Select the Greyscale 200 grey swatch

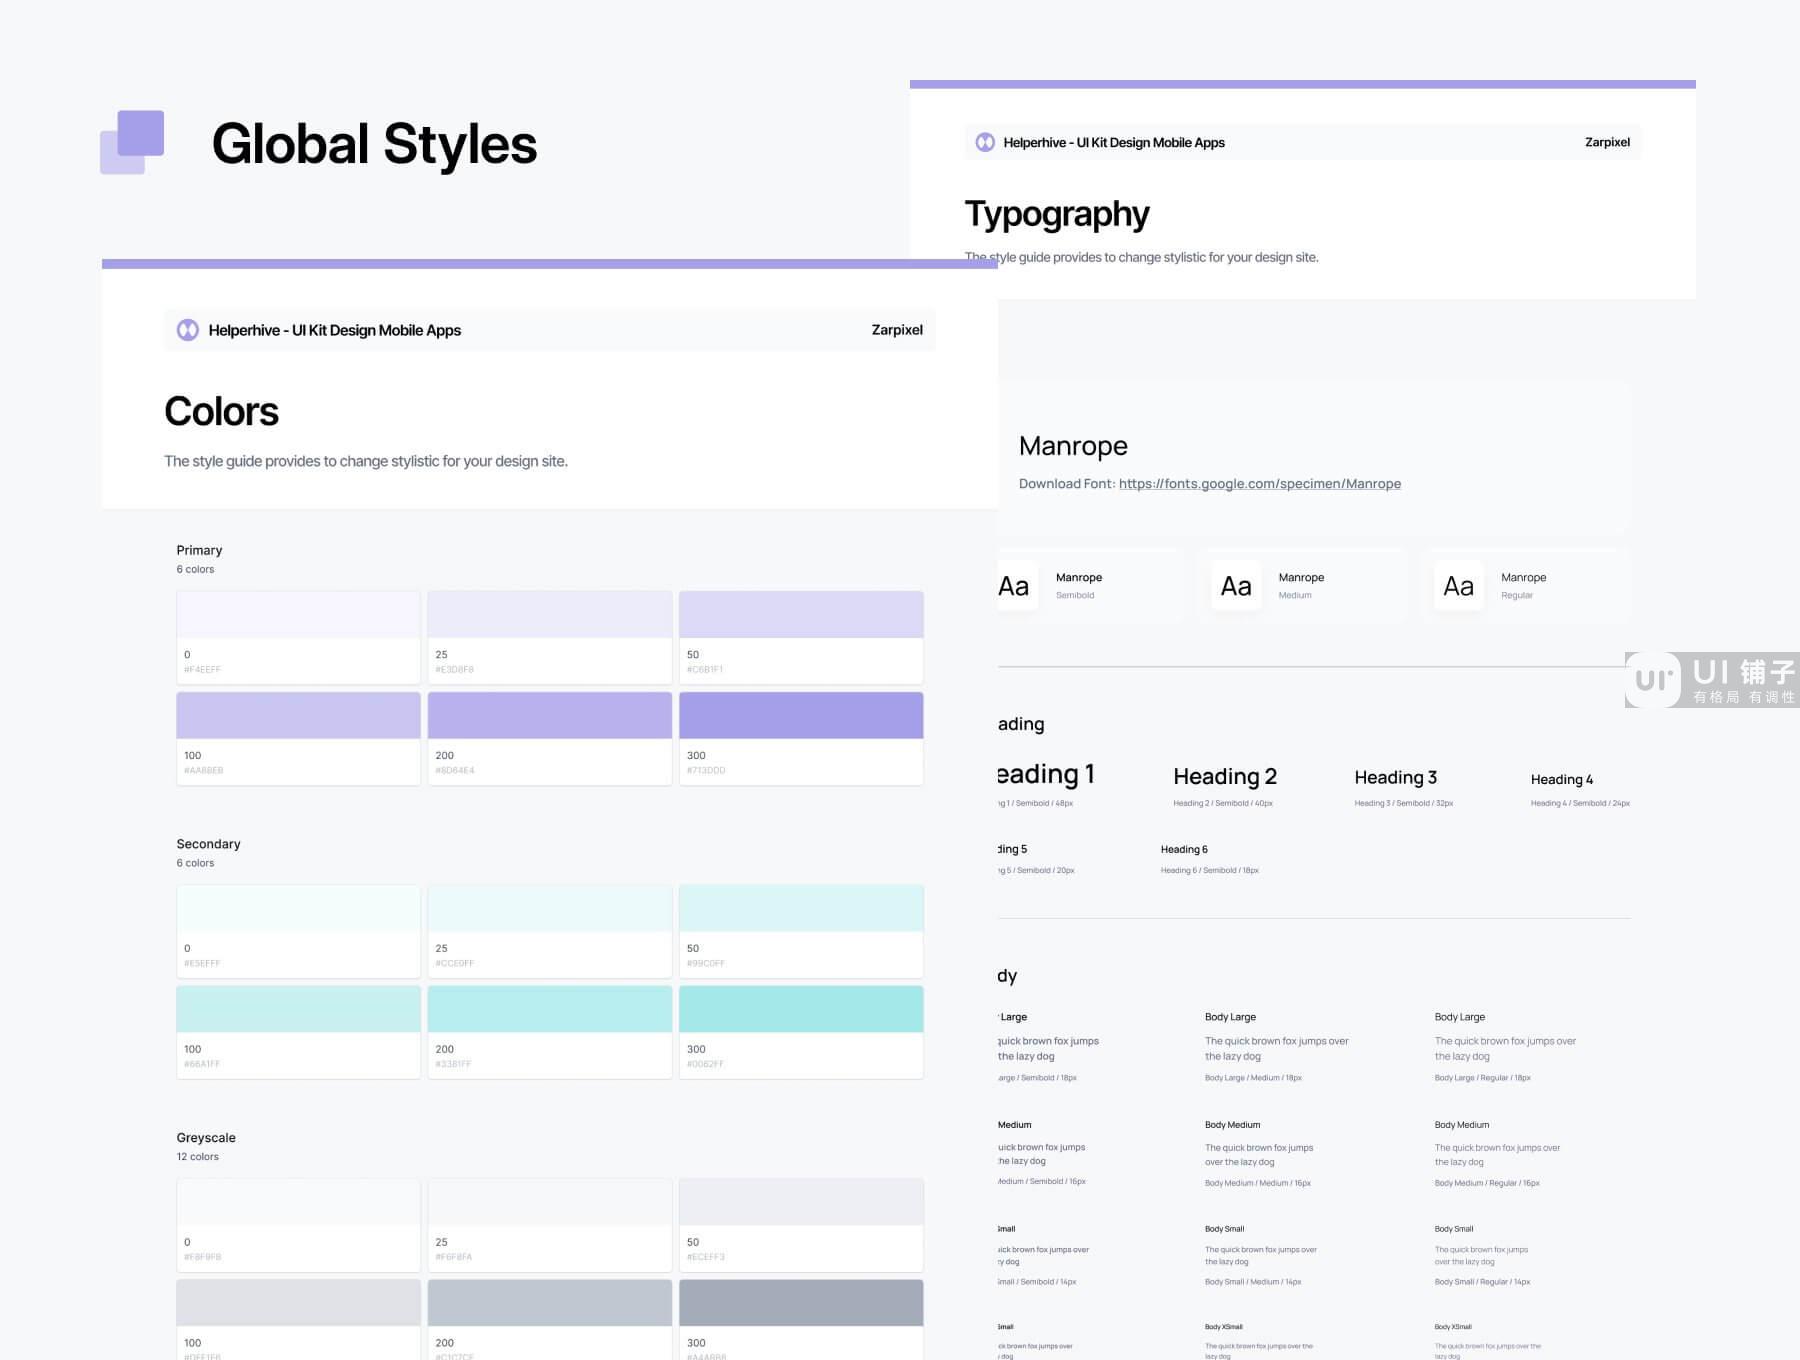point(550,1320)
